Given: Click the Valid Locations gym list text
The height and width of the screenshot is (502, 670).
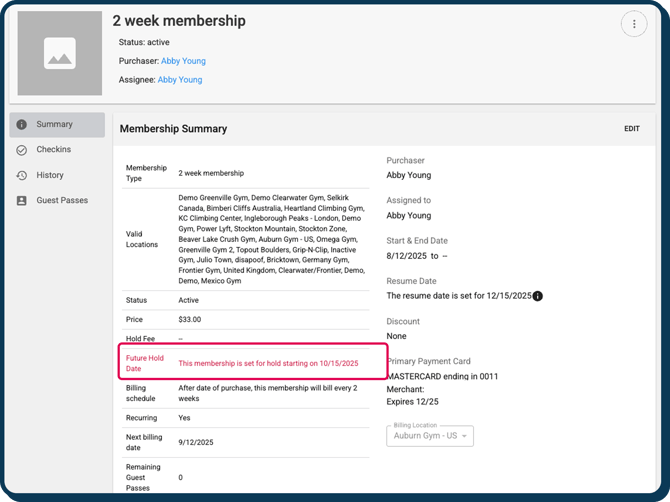Looking at the screenshot, I should [268, 240].
